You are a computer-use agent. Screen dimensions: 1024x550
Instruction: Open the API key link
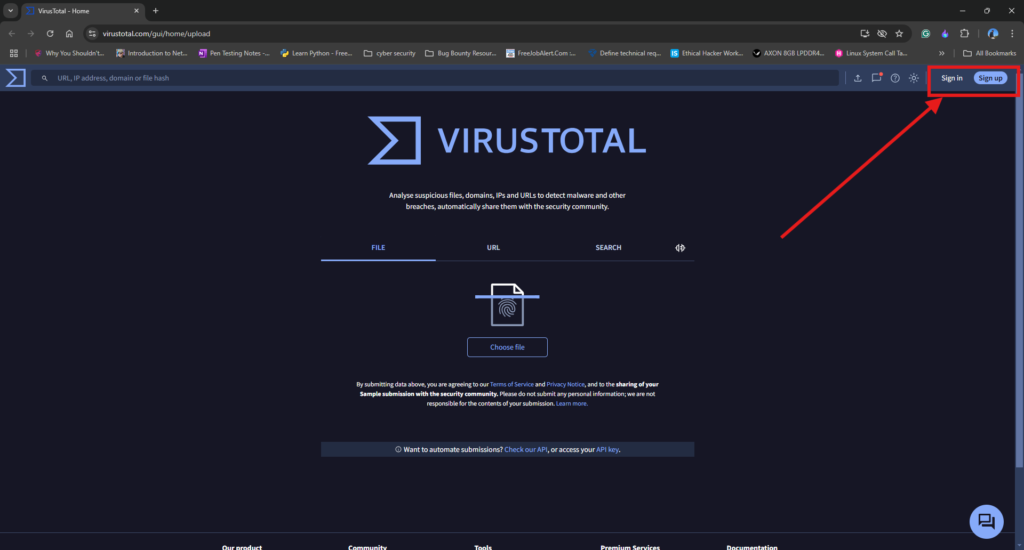click(607, 449)
